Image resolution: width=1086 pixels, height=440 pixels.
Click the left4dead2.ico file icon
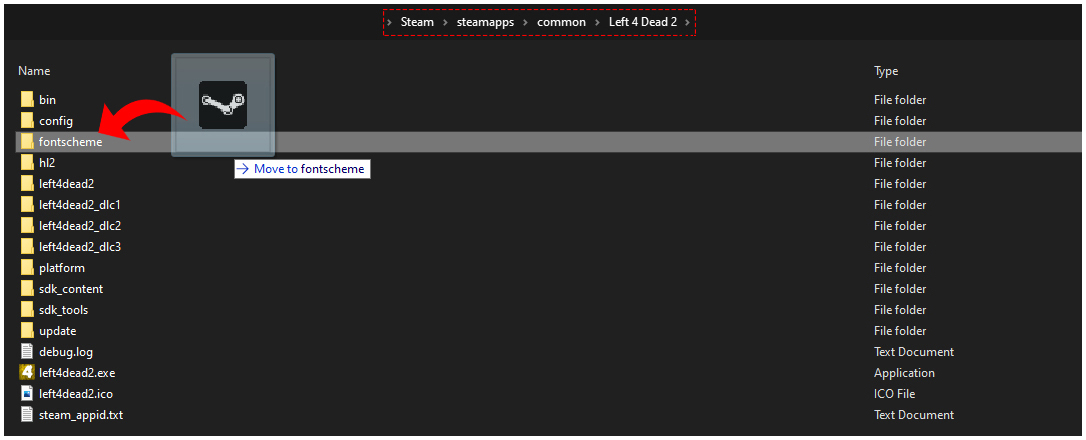pos(27,394)
